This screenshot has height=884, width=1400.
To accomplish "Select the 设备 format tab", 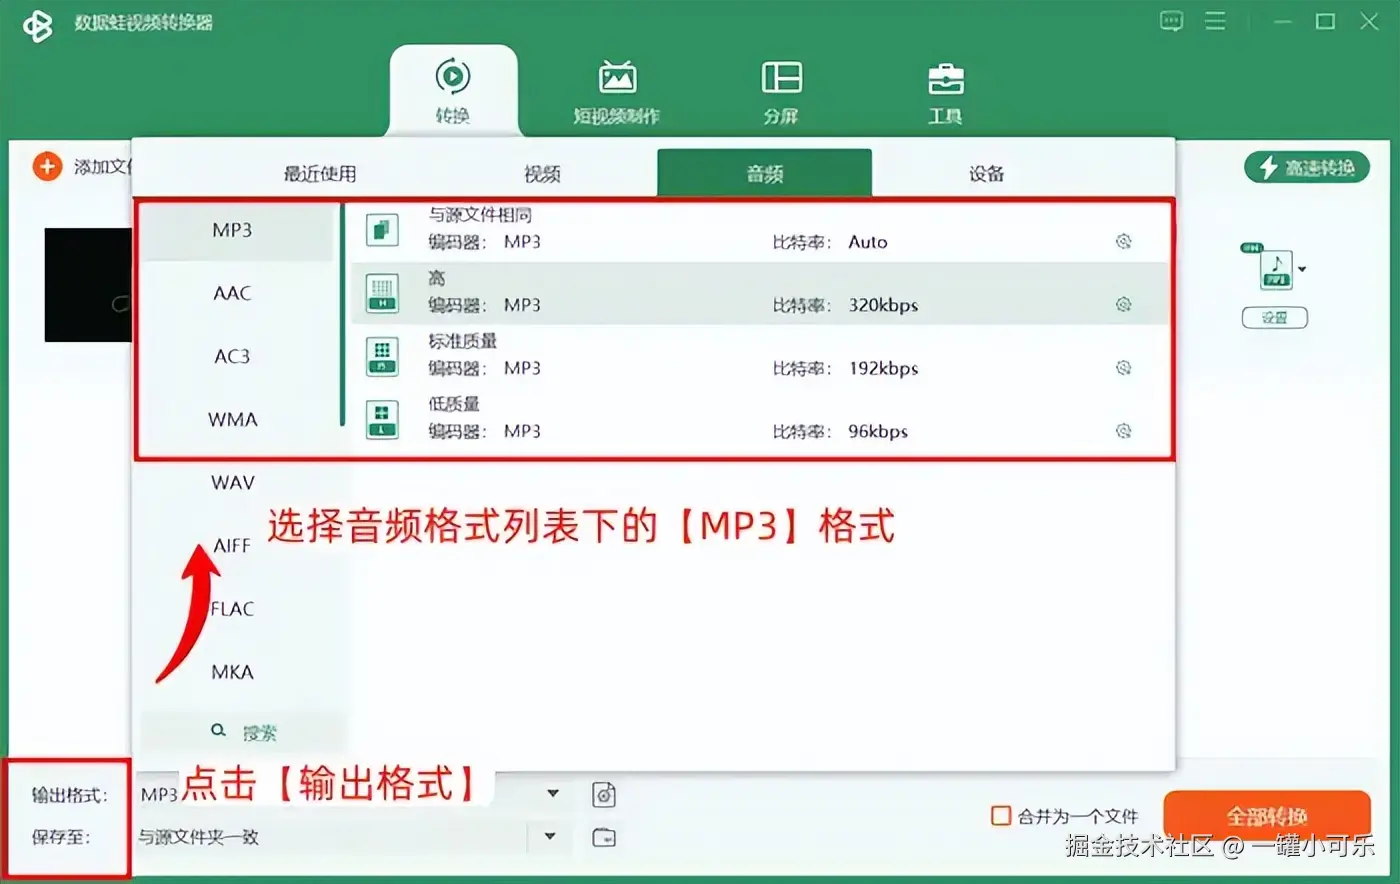I will (986, 174).
